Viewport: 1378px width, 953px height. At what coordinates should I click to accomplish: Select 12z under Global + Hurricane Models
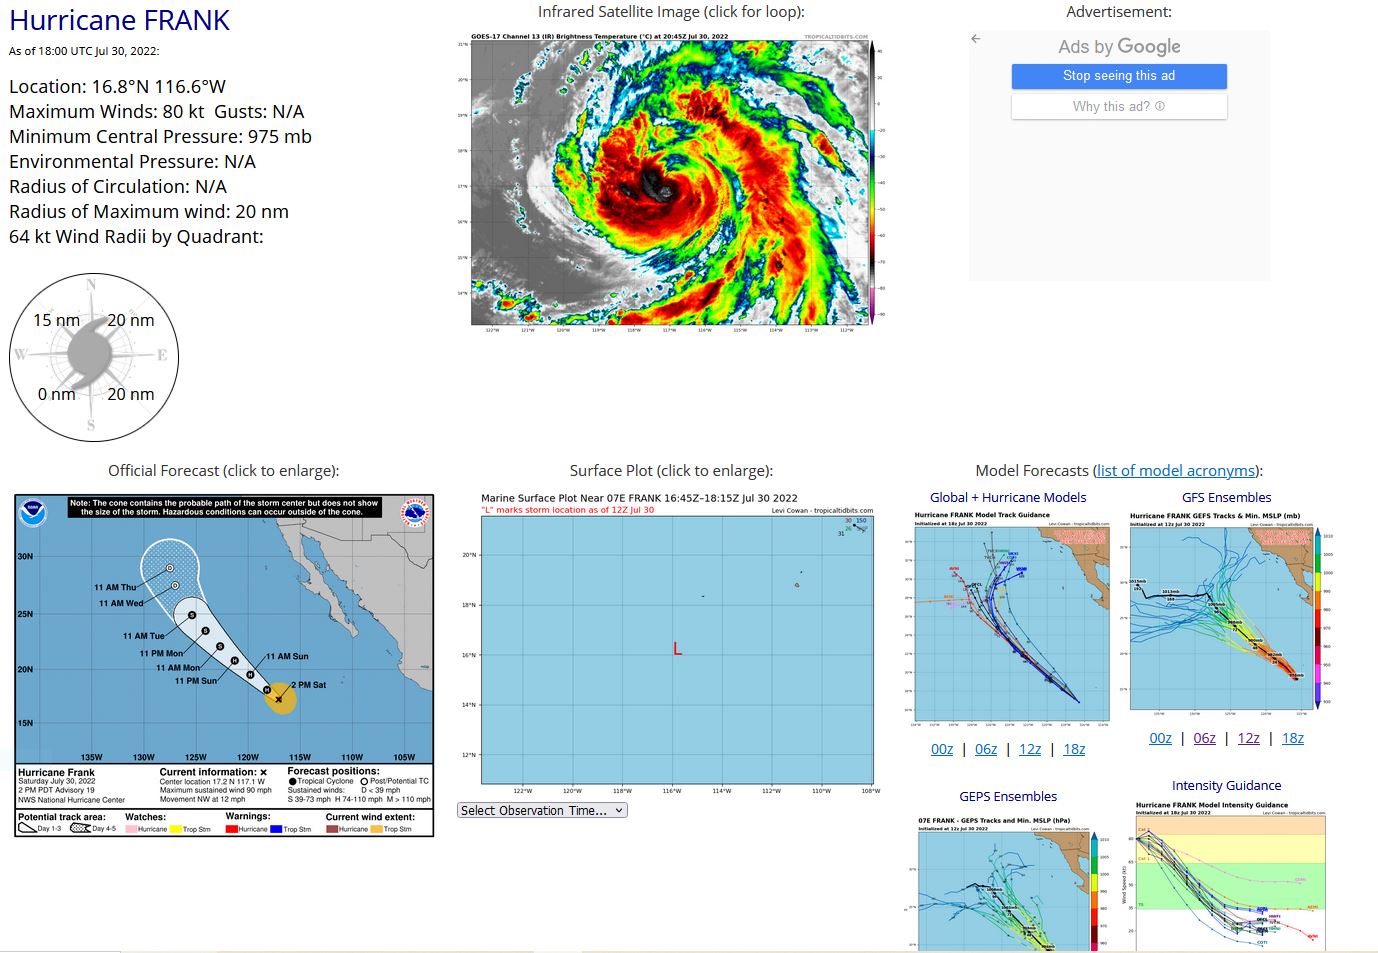point(1030,749)
